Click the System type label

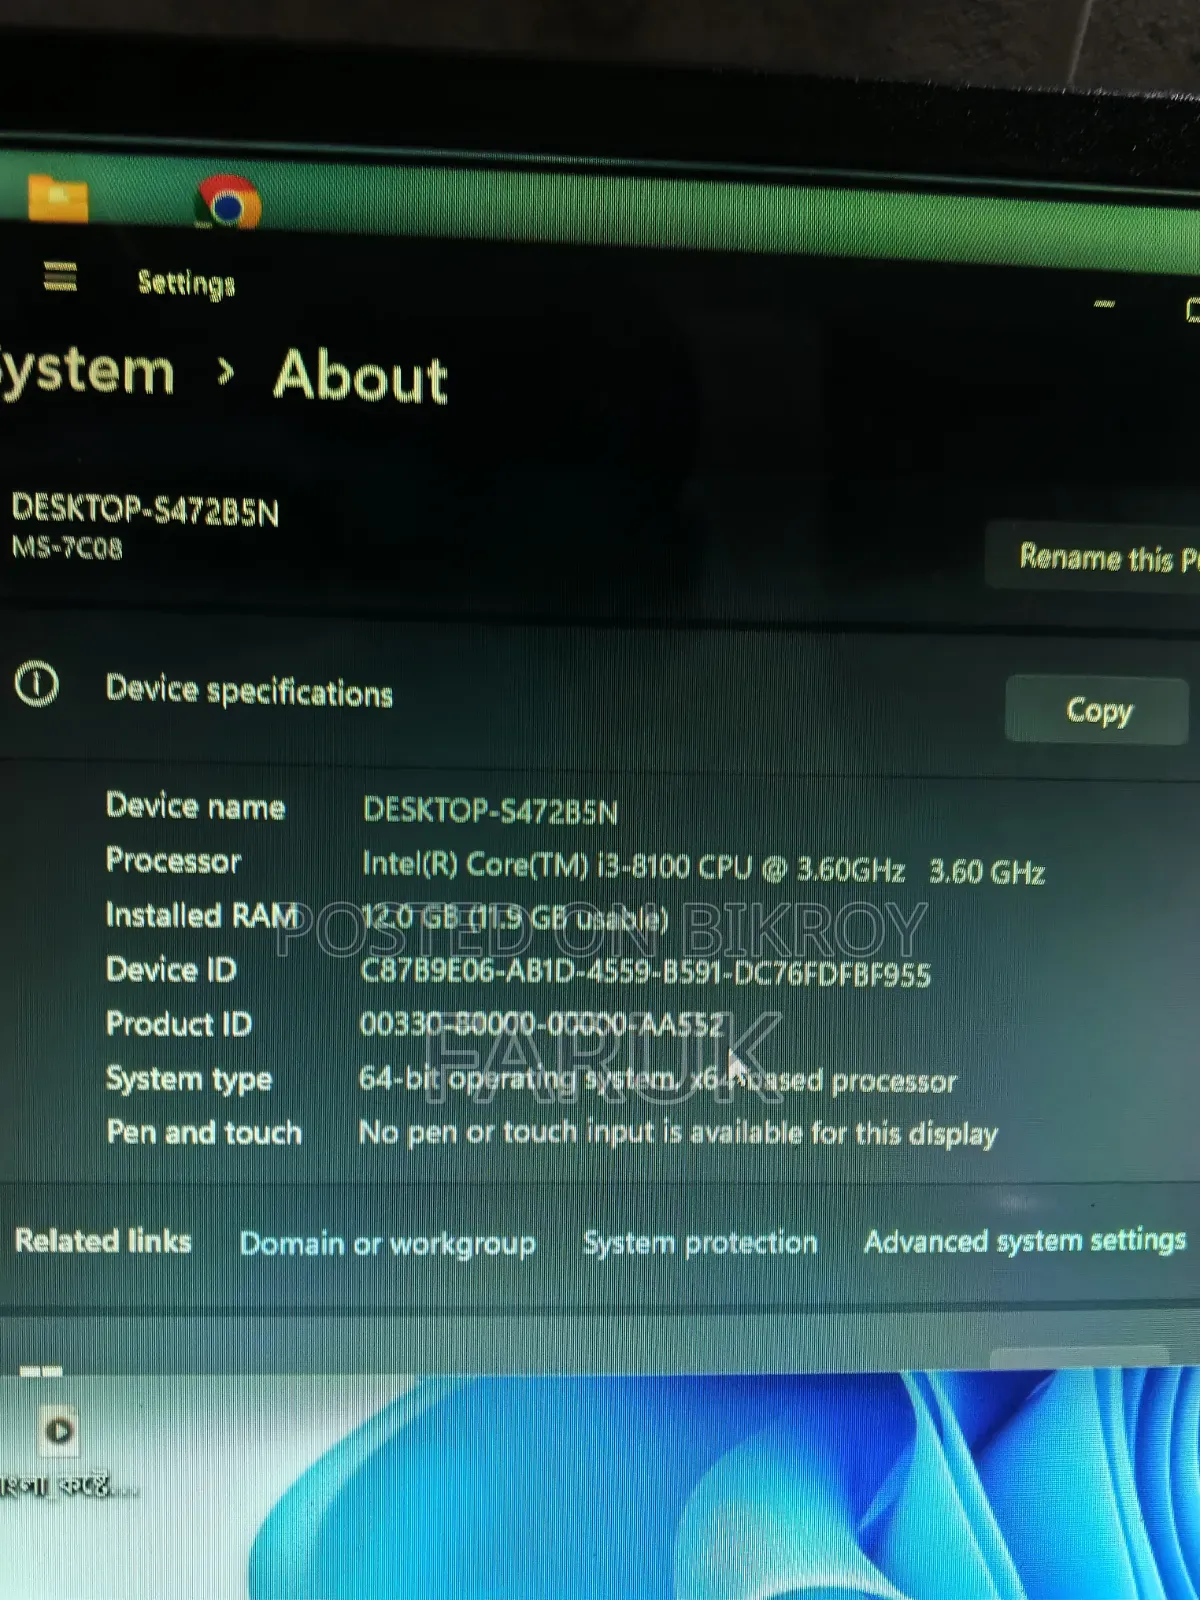[x=189, y=1079]
